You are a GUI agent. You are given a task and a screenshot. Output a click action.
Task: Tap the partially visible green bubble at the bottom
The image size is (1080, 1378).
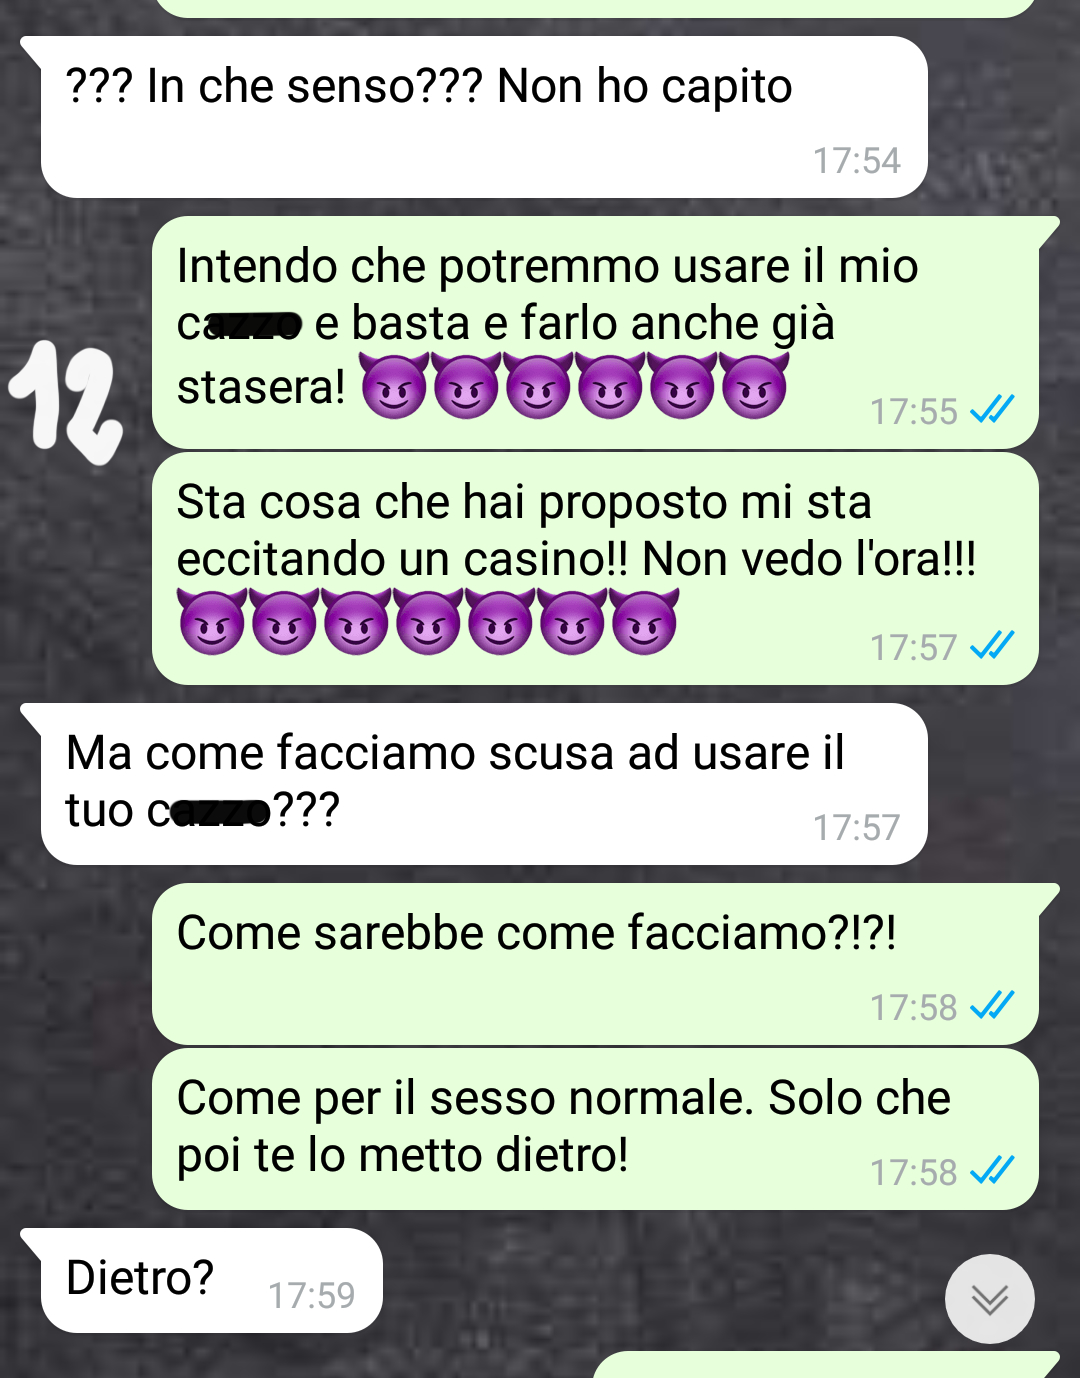click(x=826, y=1365)
